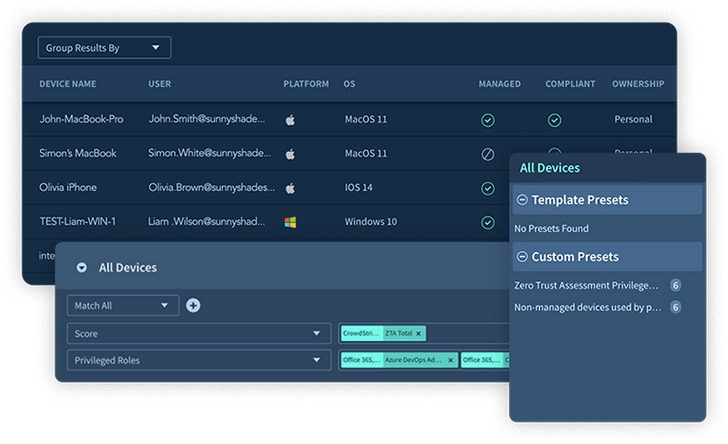This screenshot has width=728, height=444.
Task: Click the managed checkmark for John-MacBook-Pro
Action: click(x=488, y=120)
